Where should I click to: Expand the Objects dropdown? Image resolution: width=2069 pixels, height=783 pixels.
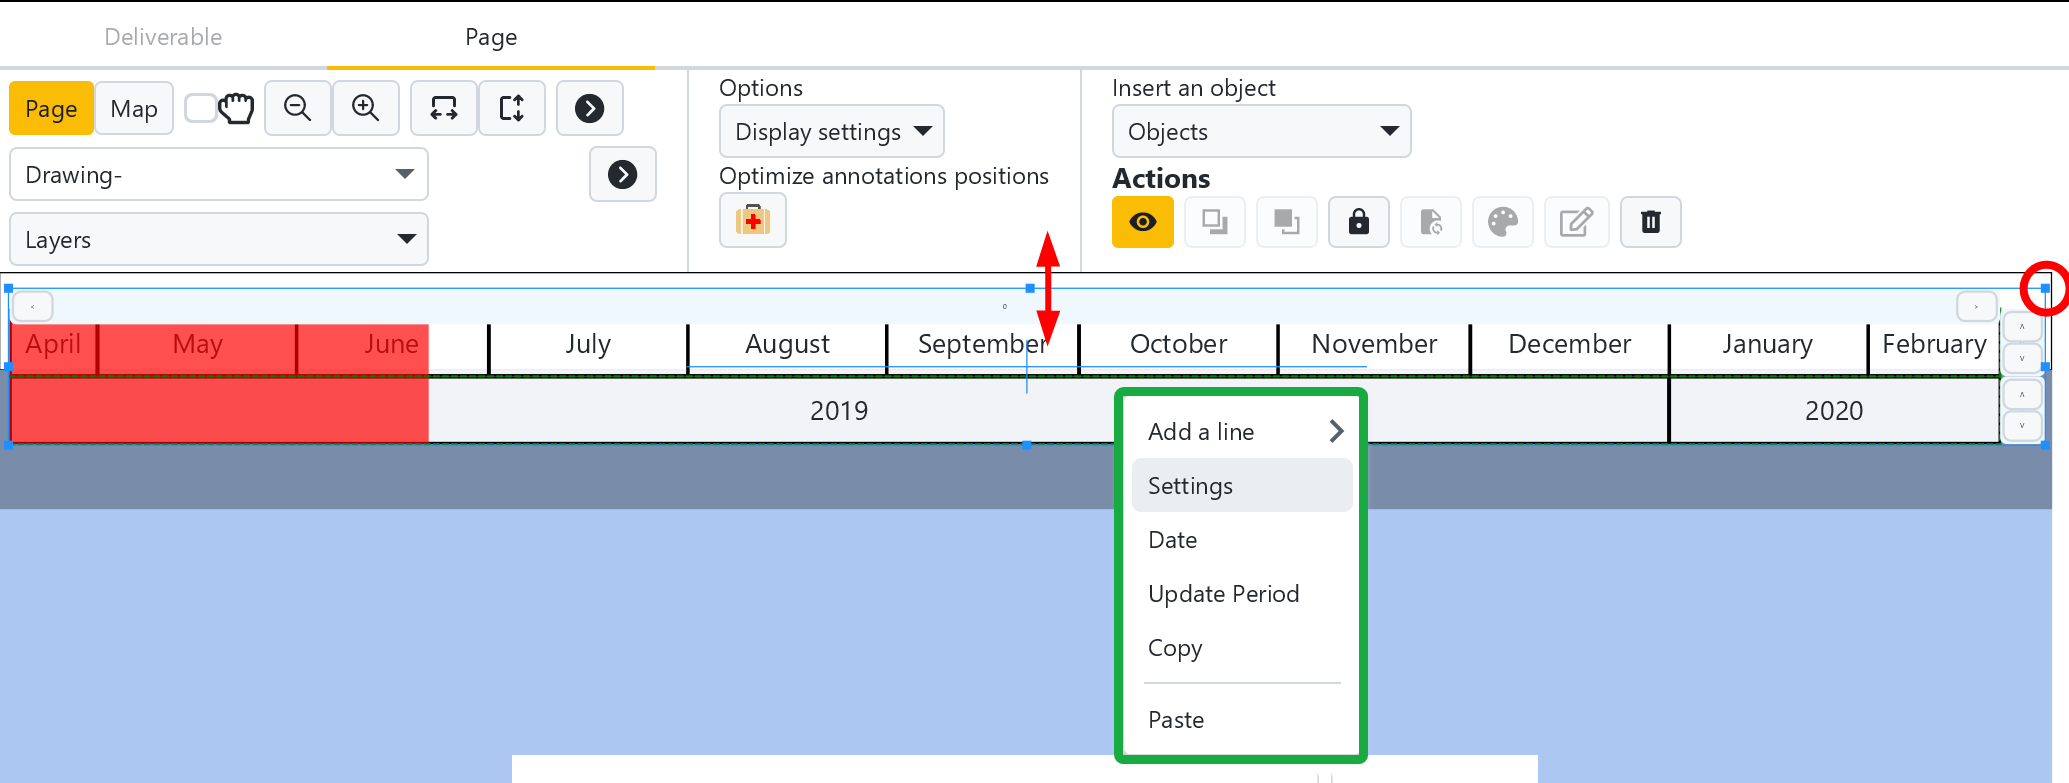coord(1261,132)
